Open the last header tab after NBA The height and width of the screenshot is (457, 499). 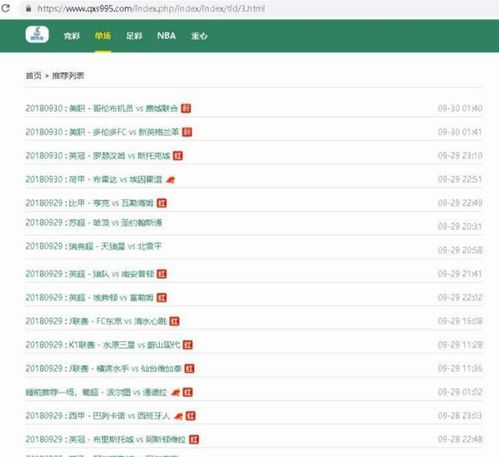point(199,36)
